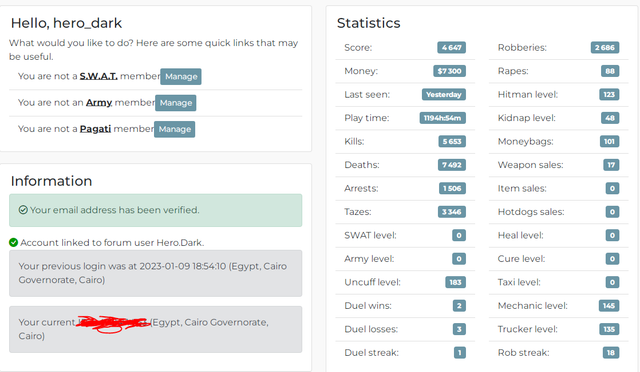The height and width of the screenshot is (372, 640).
Task: Click the Deaths badge 7 492
Action: (451, 165)
